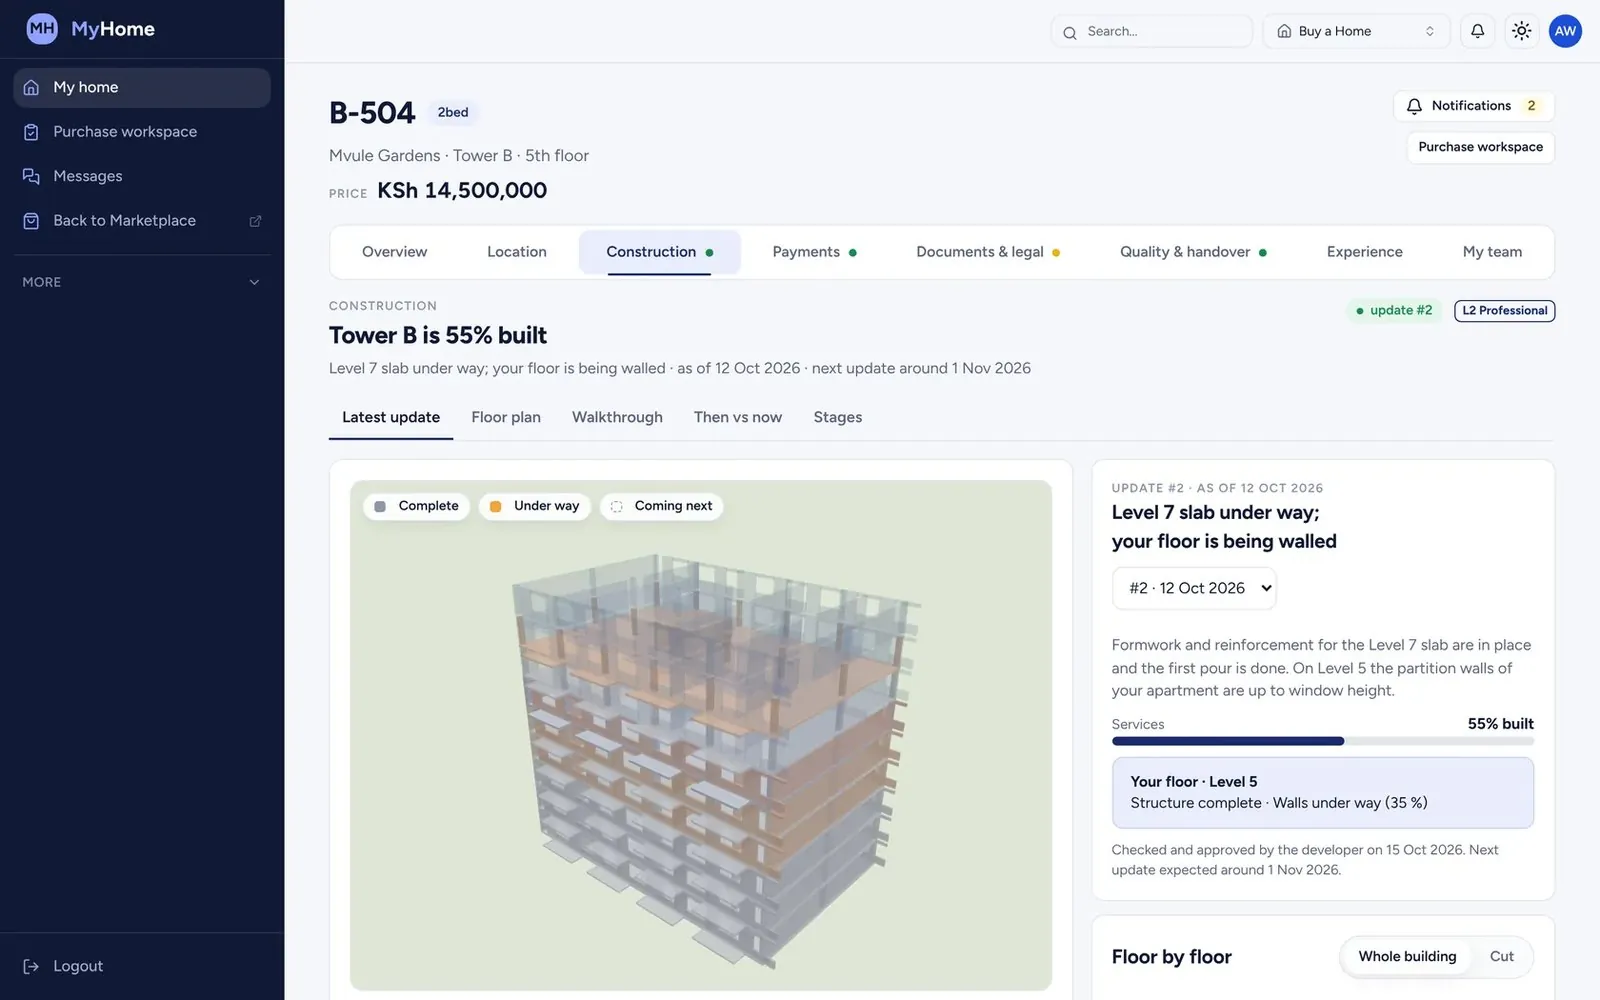Click the MyHome MH logo icon
Screen dimensions: 1600x1000
point(42,29)
